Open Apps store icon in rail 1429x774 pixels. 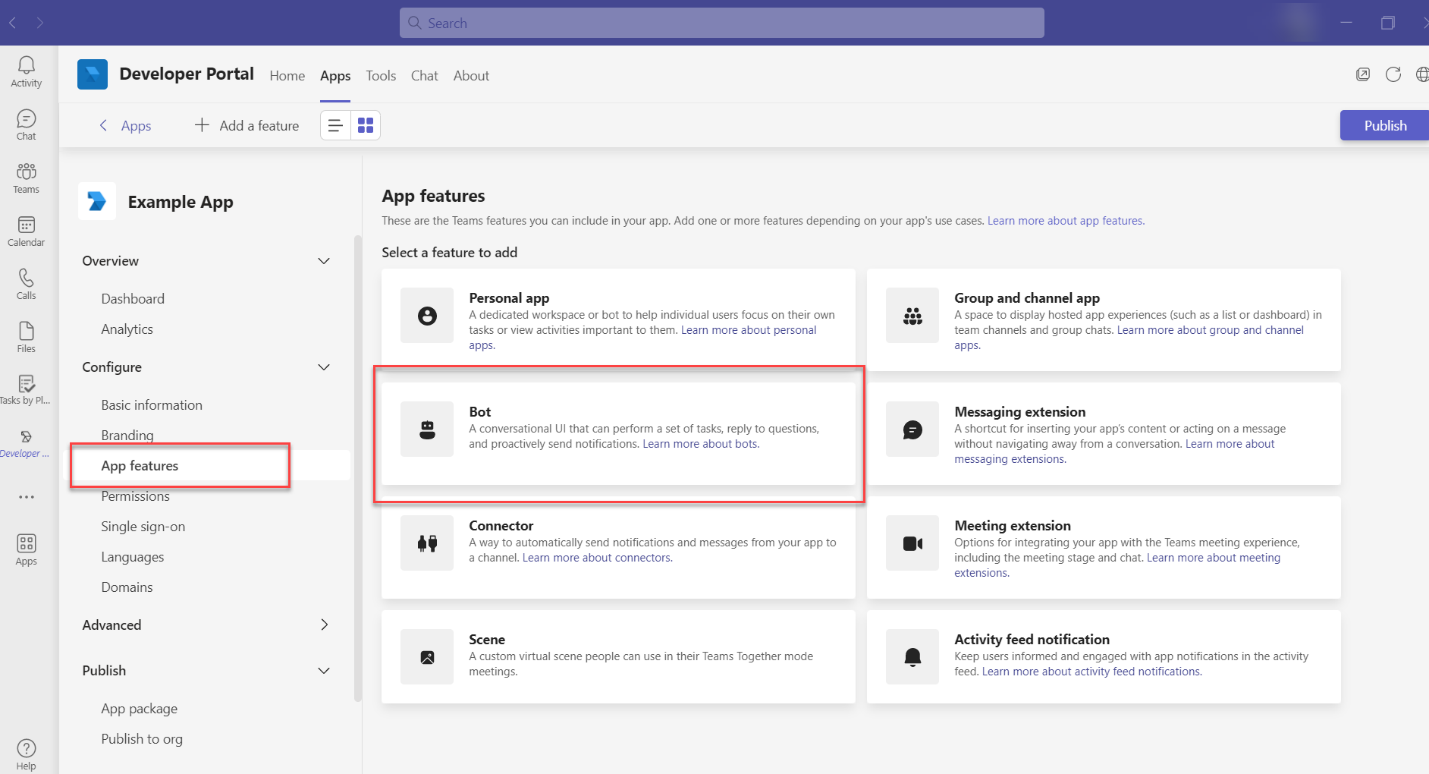tap(26, 550)
